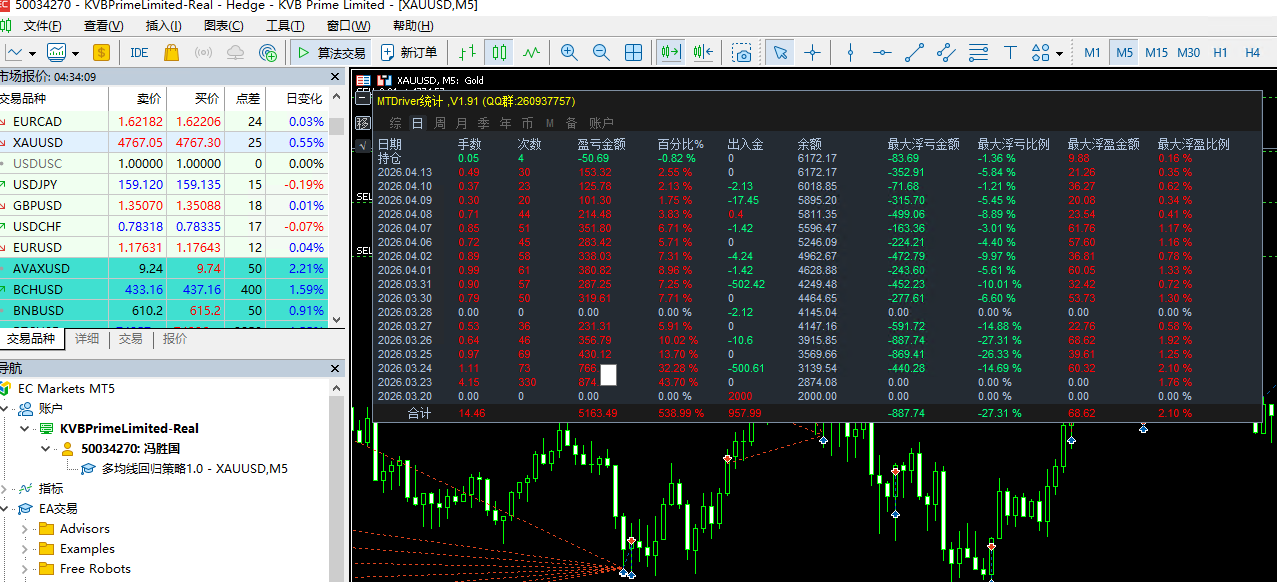Click the red table icon beside XAUUSD title
Image resolution: width=1277 pixels, height=582 pixels.
coord(363,80)
